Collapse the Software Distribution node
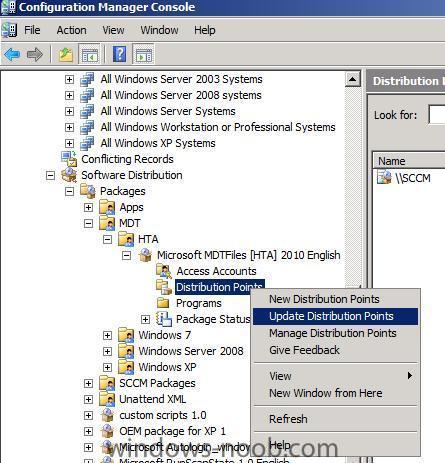 click(x=50, y=175)
